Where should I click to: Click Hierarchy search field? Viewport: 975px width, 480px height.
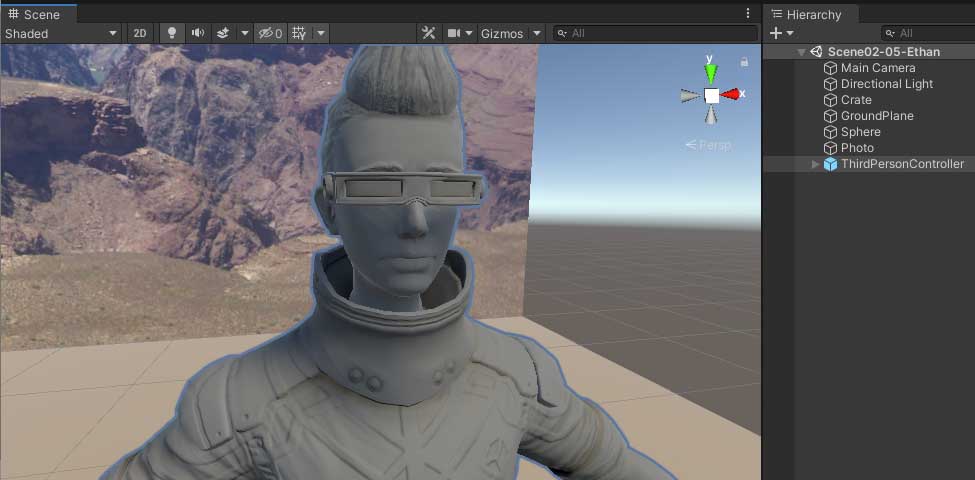tap(928, 33)
